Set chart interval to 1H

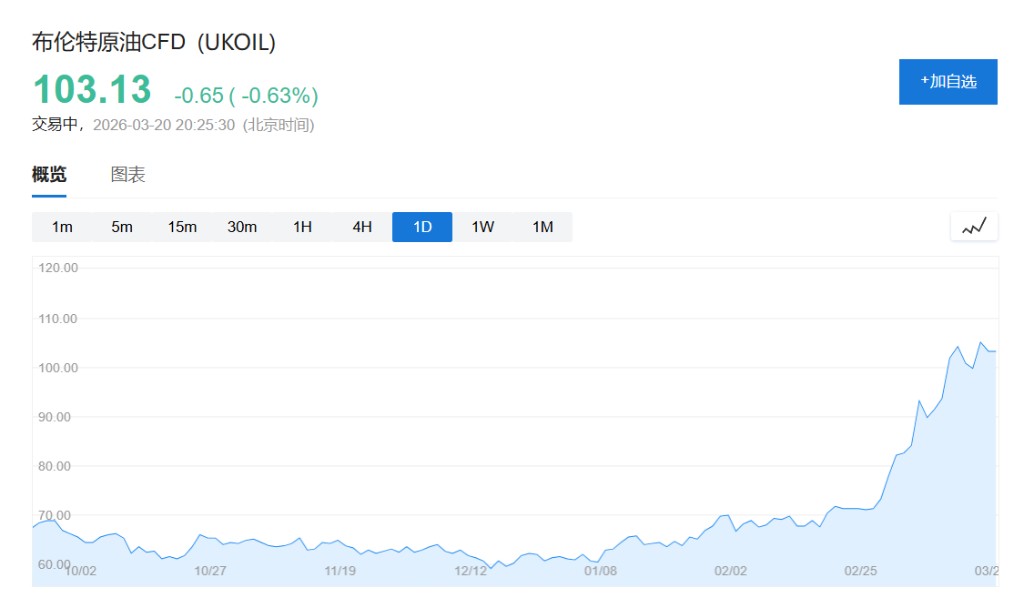pyautogui.click(x=302, y=227)
